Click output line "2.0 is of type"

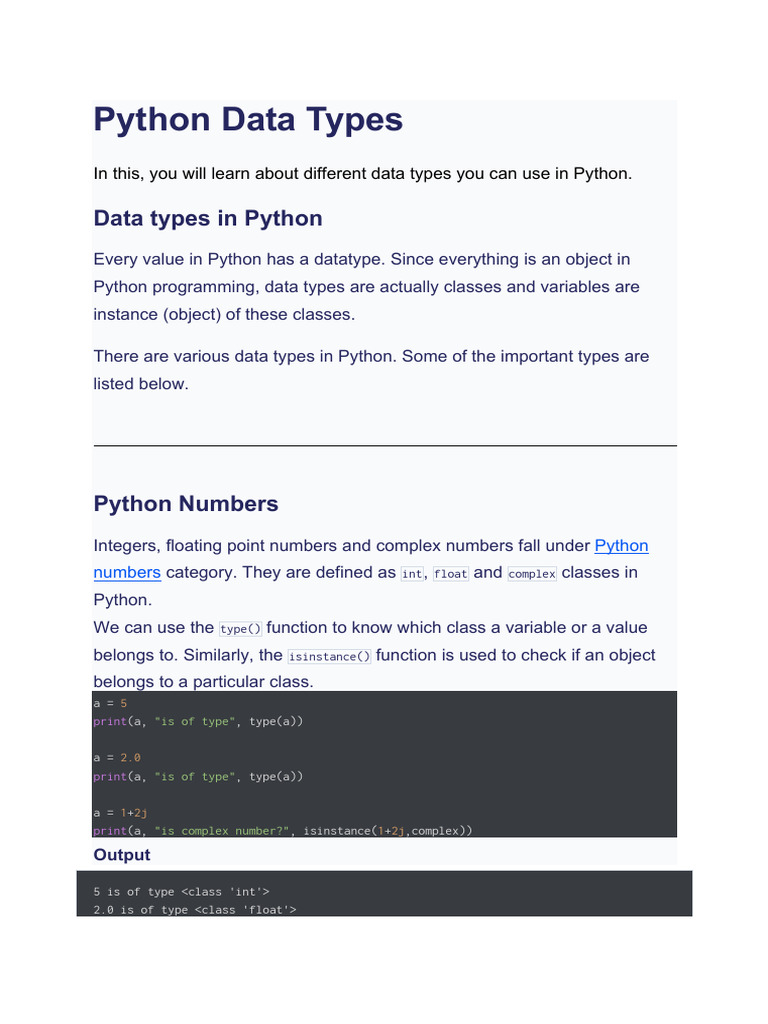[x=189, y=910]
